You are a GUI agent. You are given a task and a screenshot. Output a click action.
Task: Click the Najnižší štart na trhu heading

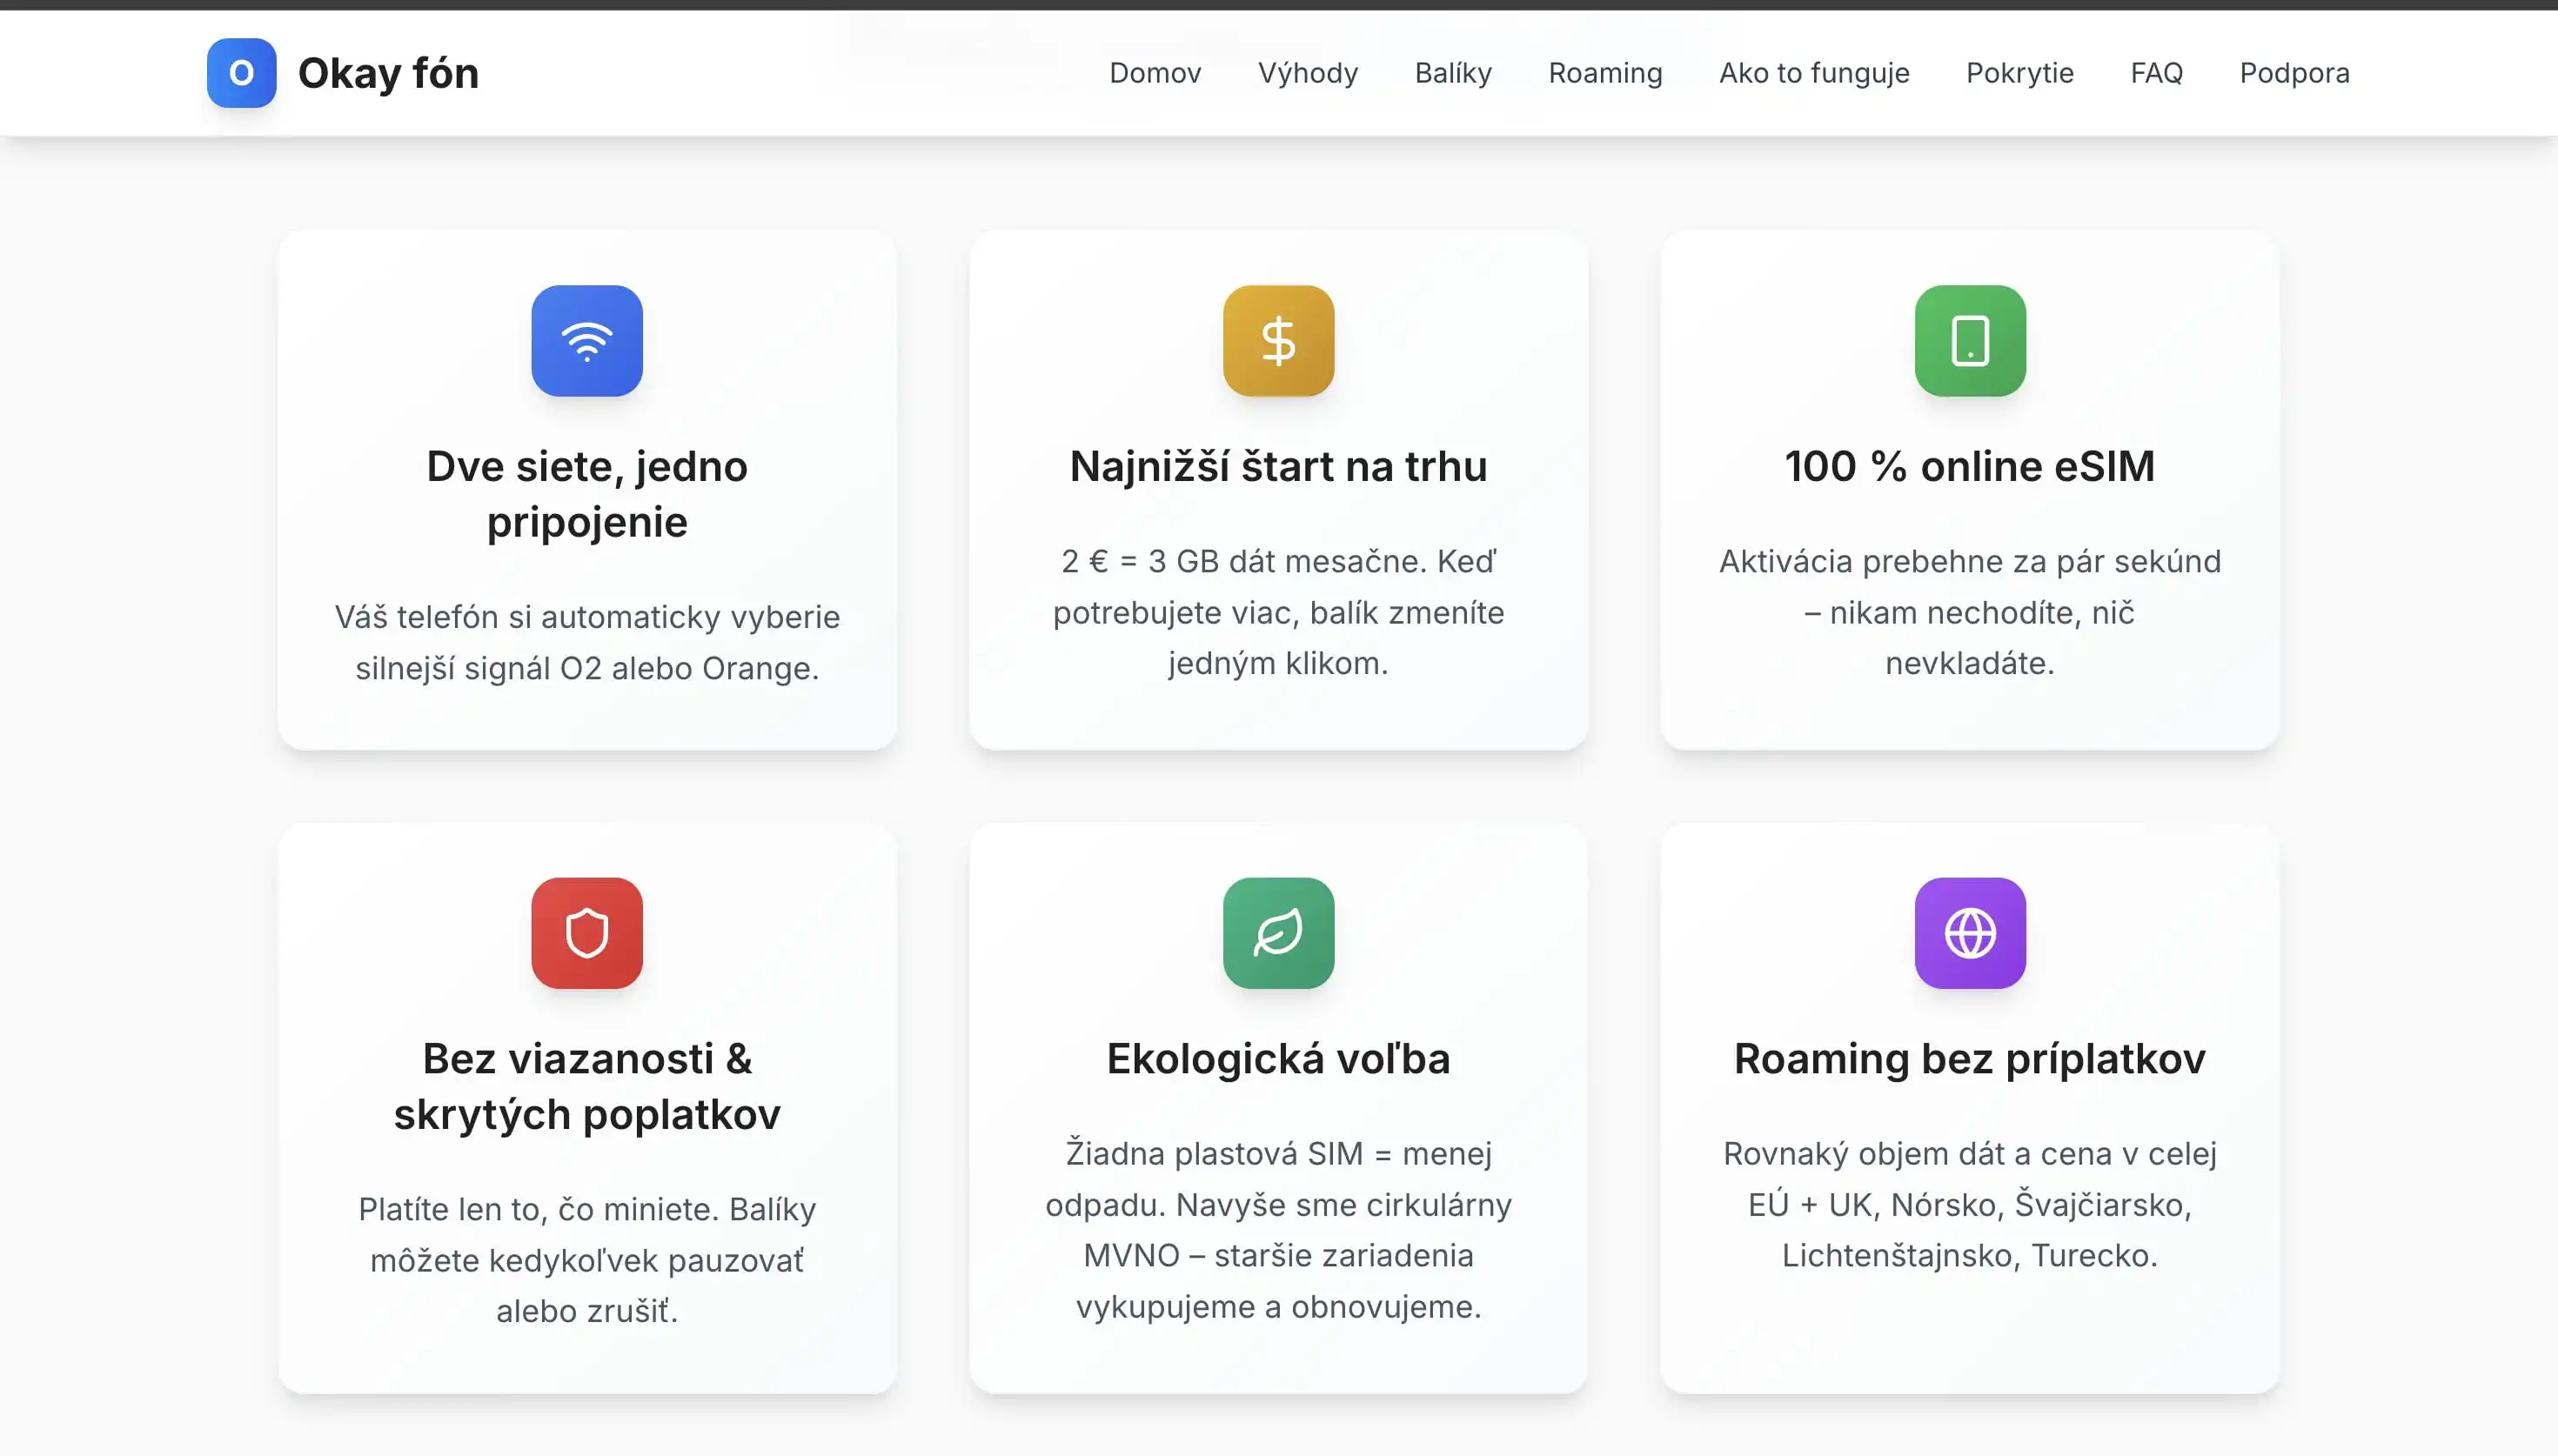click(1278, 467)
